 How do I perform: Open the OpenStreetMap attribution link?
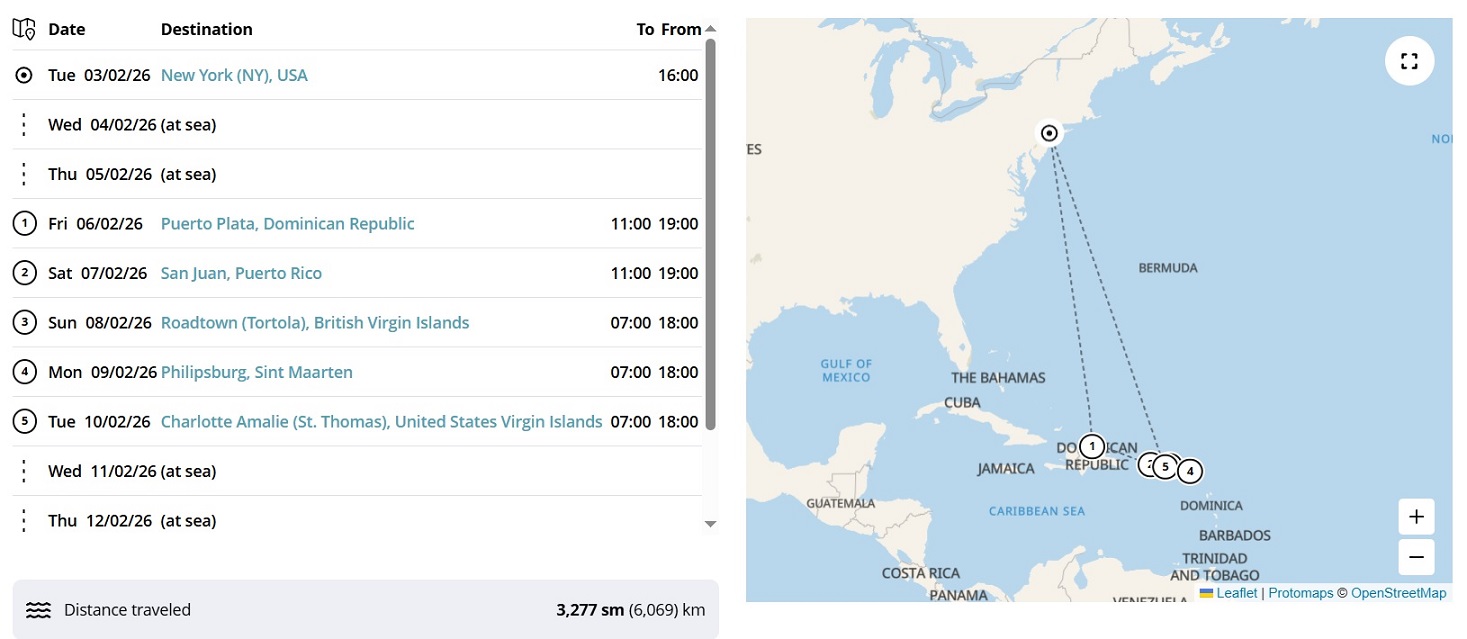pos(1398,593)
